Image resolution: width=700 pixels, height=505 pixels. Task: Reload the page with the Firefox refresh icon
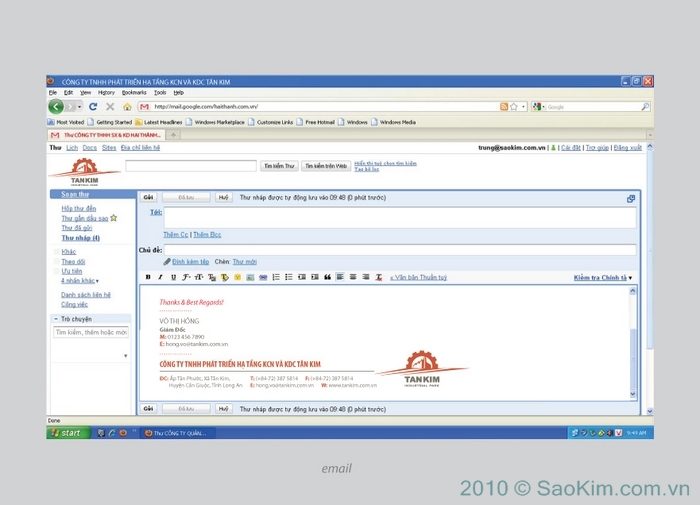93,106
